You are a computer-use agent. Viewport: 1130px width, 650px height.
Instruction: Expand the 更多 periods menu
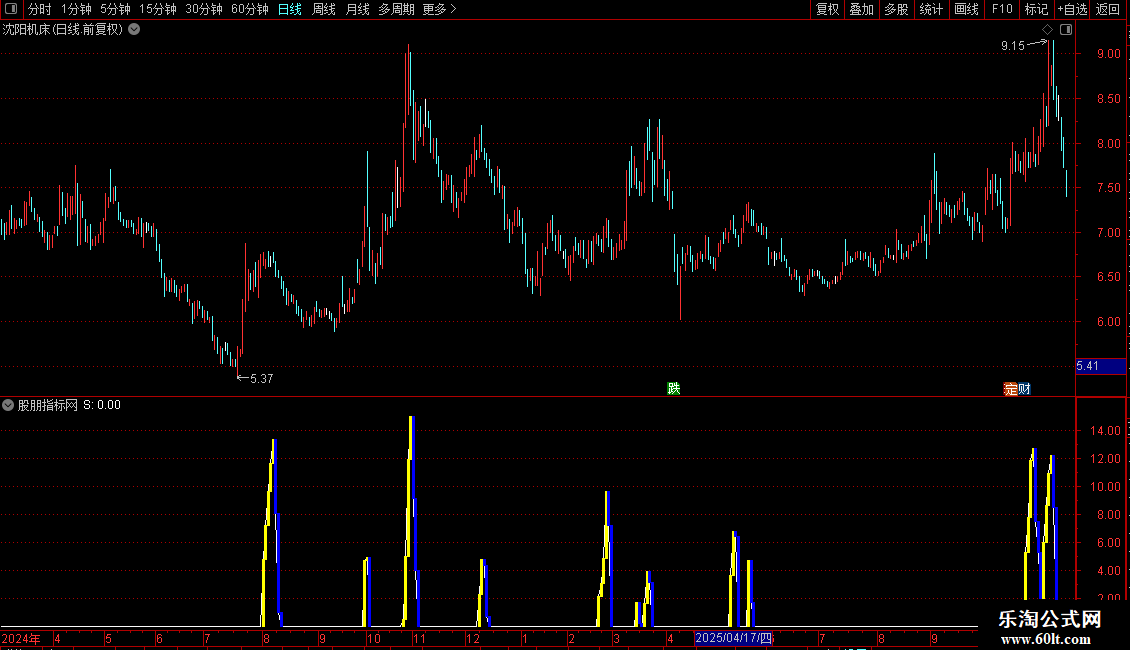click(439, 9)
